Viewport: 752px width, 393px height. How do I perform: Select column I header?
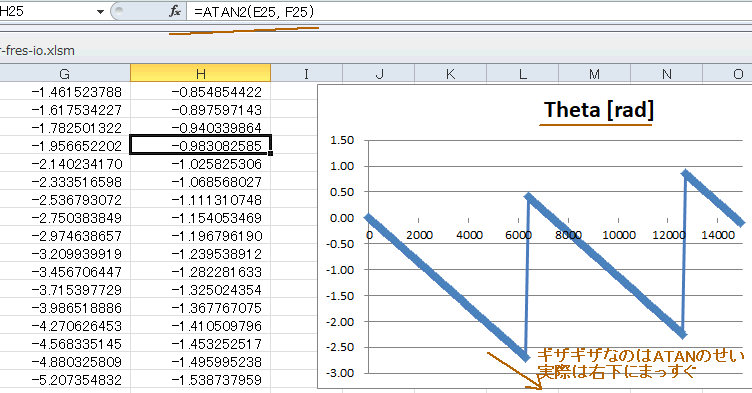pos(306,73)
